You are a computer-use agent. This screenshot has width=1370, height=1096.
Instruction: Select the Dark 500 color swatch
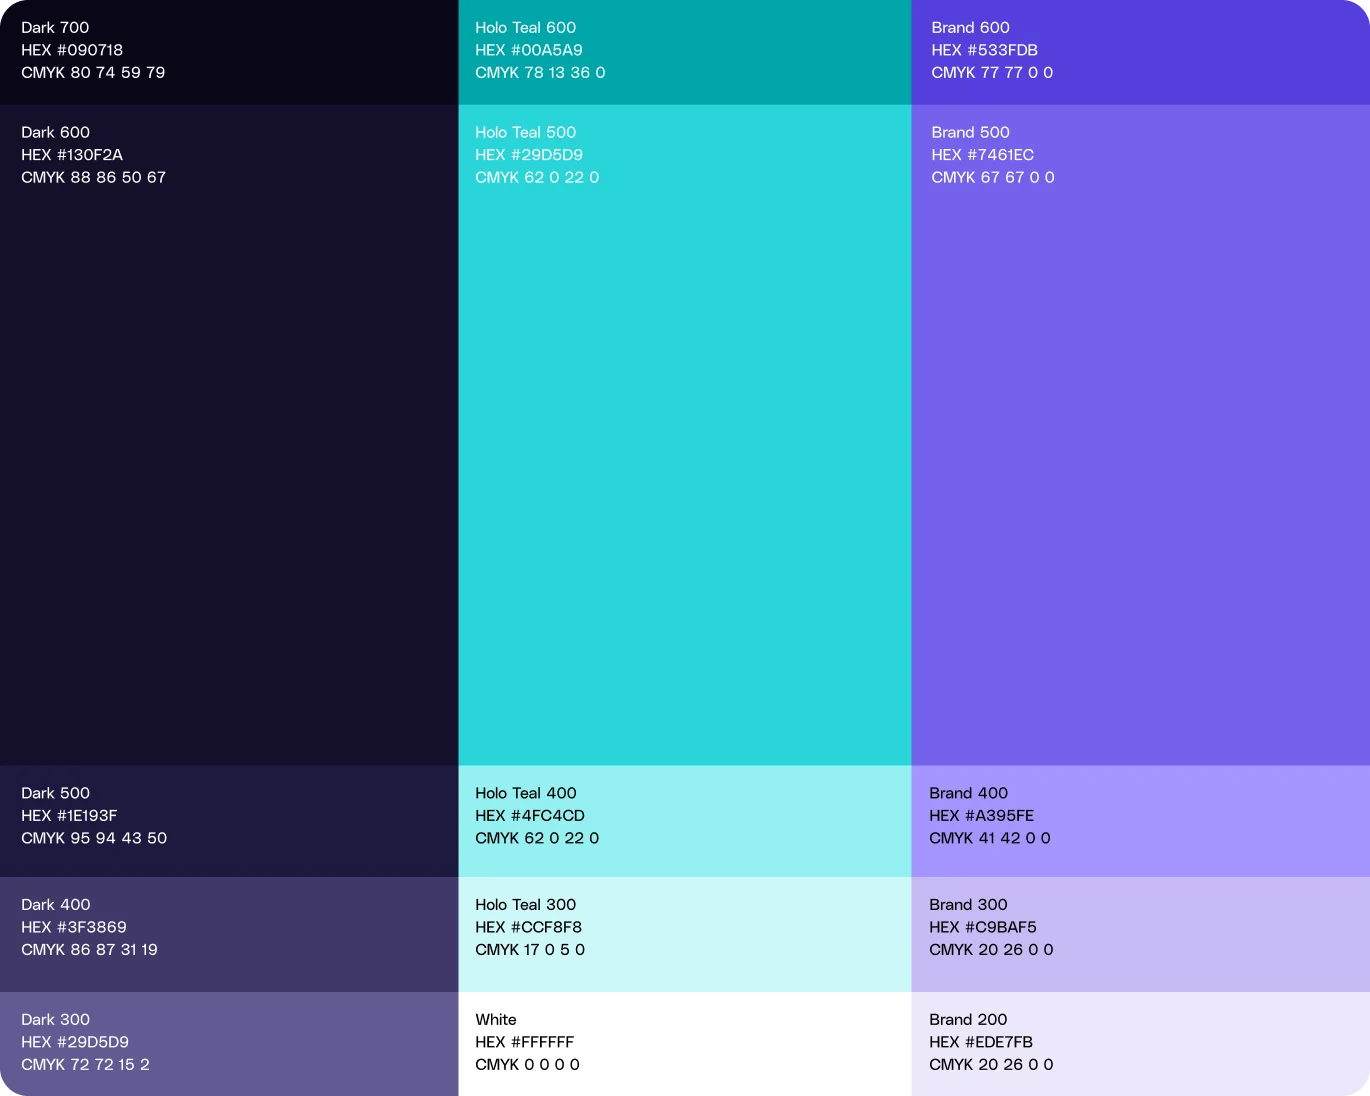pyautogui.click(x=228, y=820)
